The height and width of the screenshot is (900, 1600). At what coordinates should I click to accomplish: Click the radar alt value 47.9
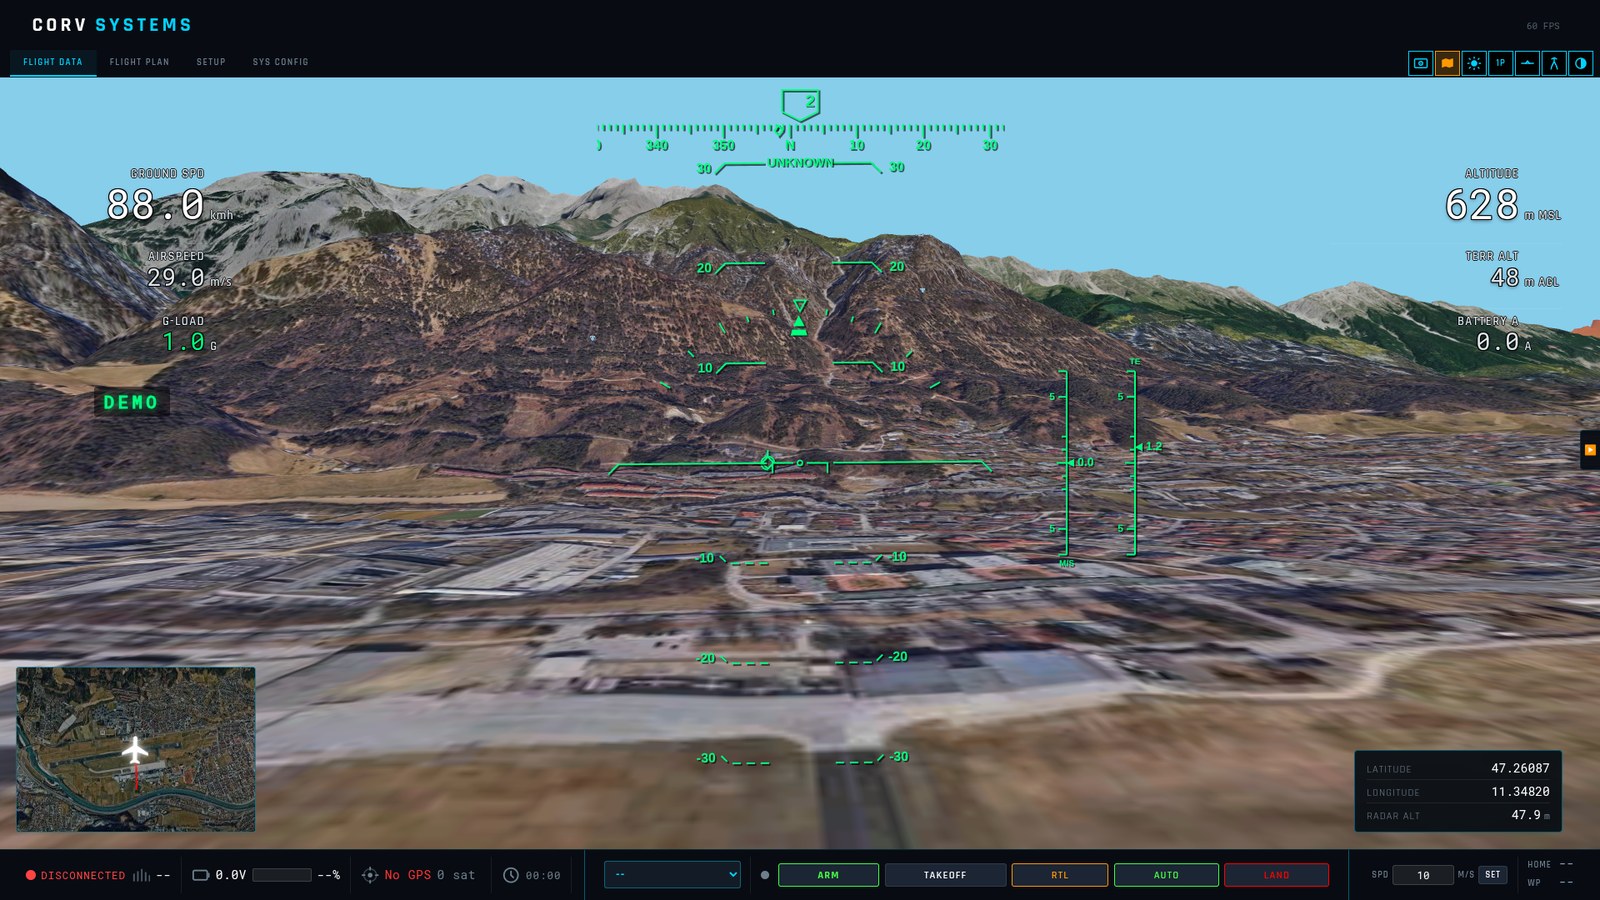(1526, 815)
